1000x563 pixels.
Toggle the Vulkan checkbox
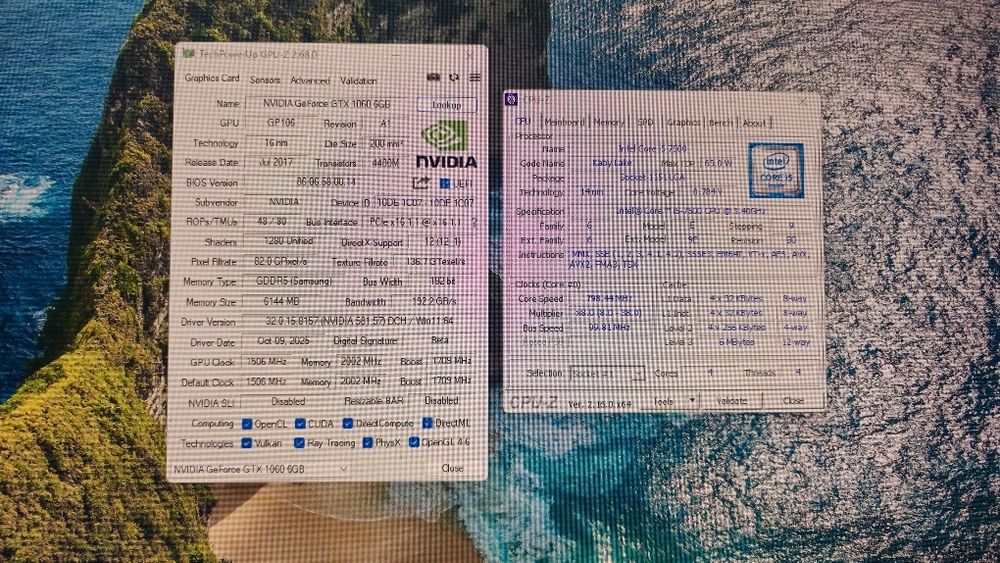pyautogui.click(x=246, y=442)
